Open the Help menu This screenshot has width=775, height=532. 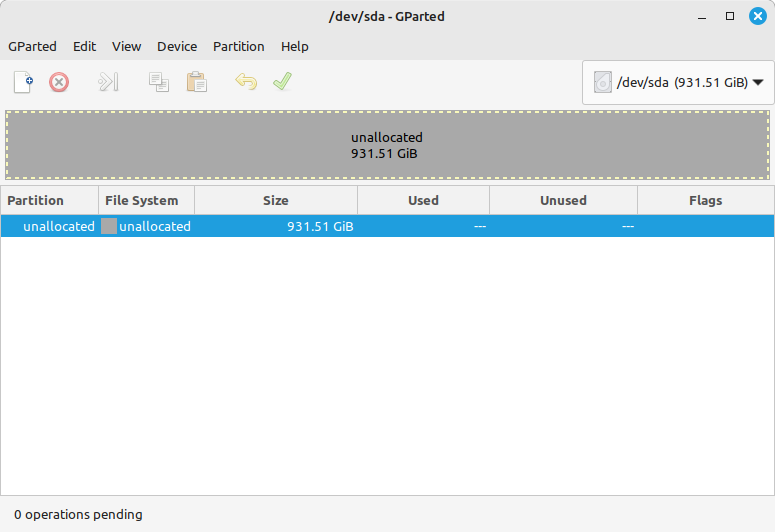[295, 46]
